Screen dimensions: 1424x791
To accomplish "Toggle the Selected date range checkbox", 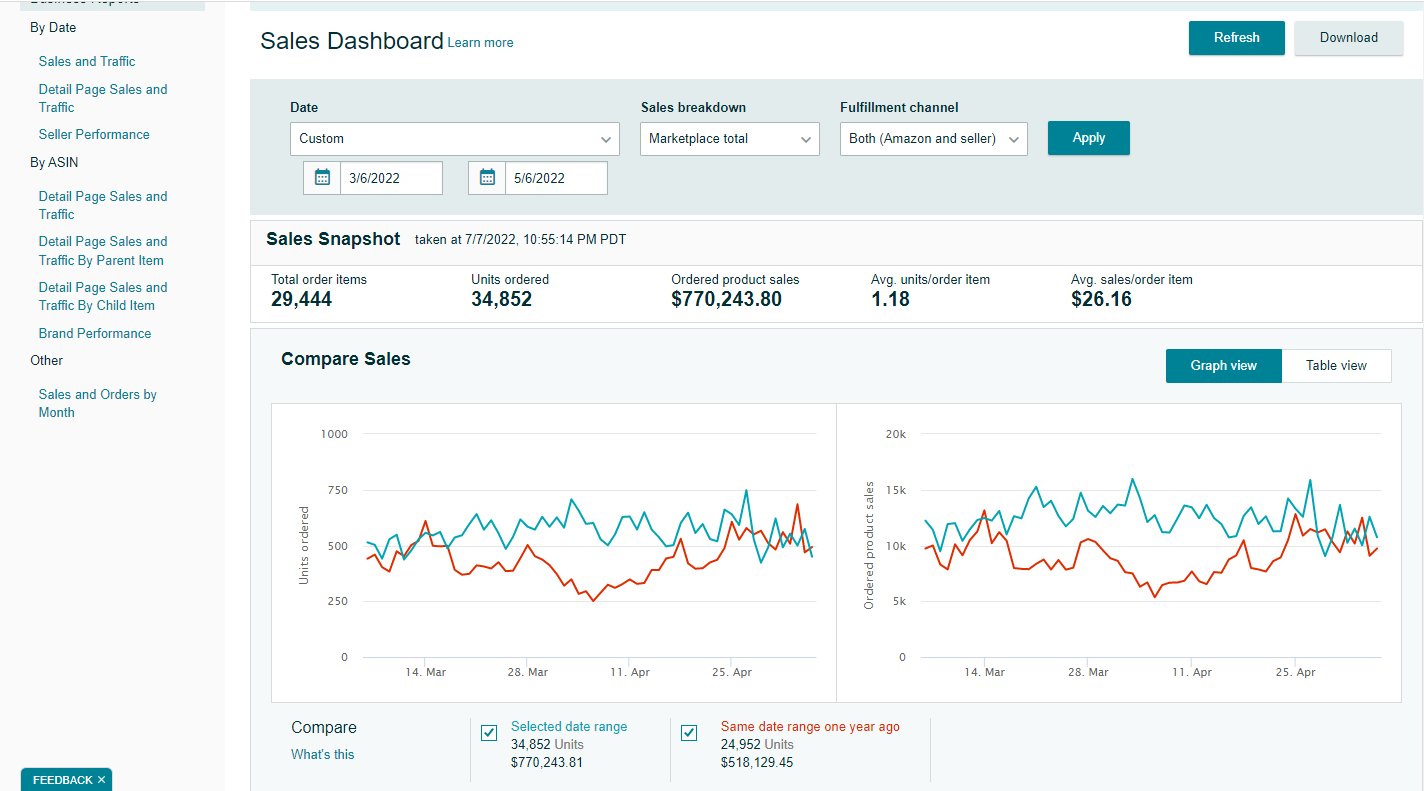I will coord(489,733).
